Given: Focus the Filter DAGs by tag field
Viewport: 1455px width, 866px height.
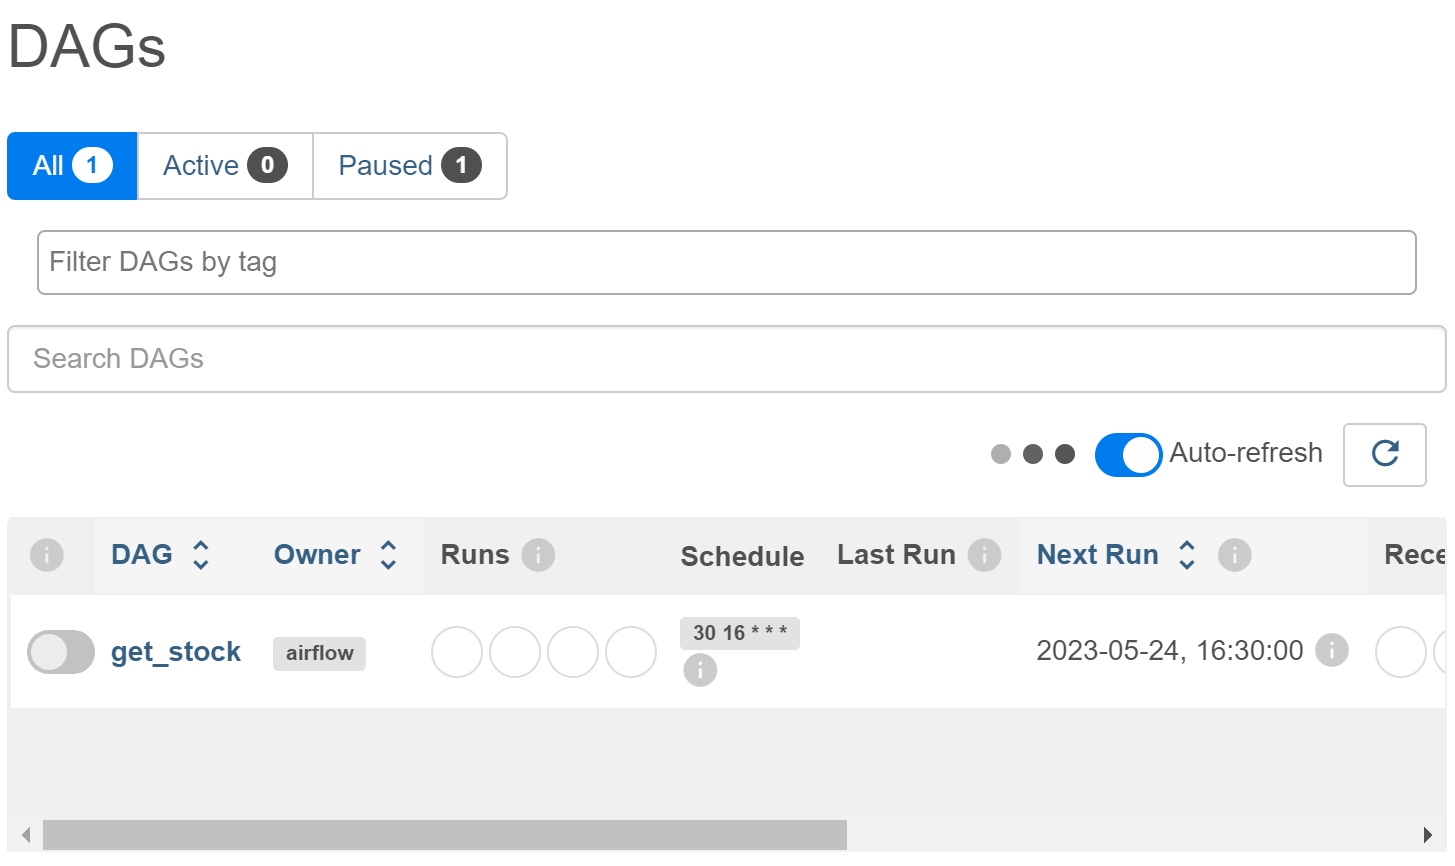Looking at the screenshot, I should pyautogui.click(x=726, y=262).
